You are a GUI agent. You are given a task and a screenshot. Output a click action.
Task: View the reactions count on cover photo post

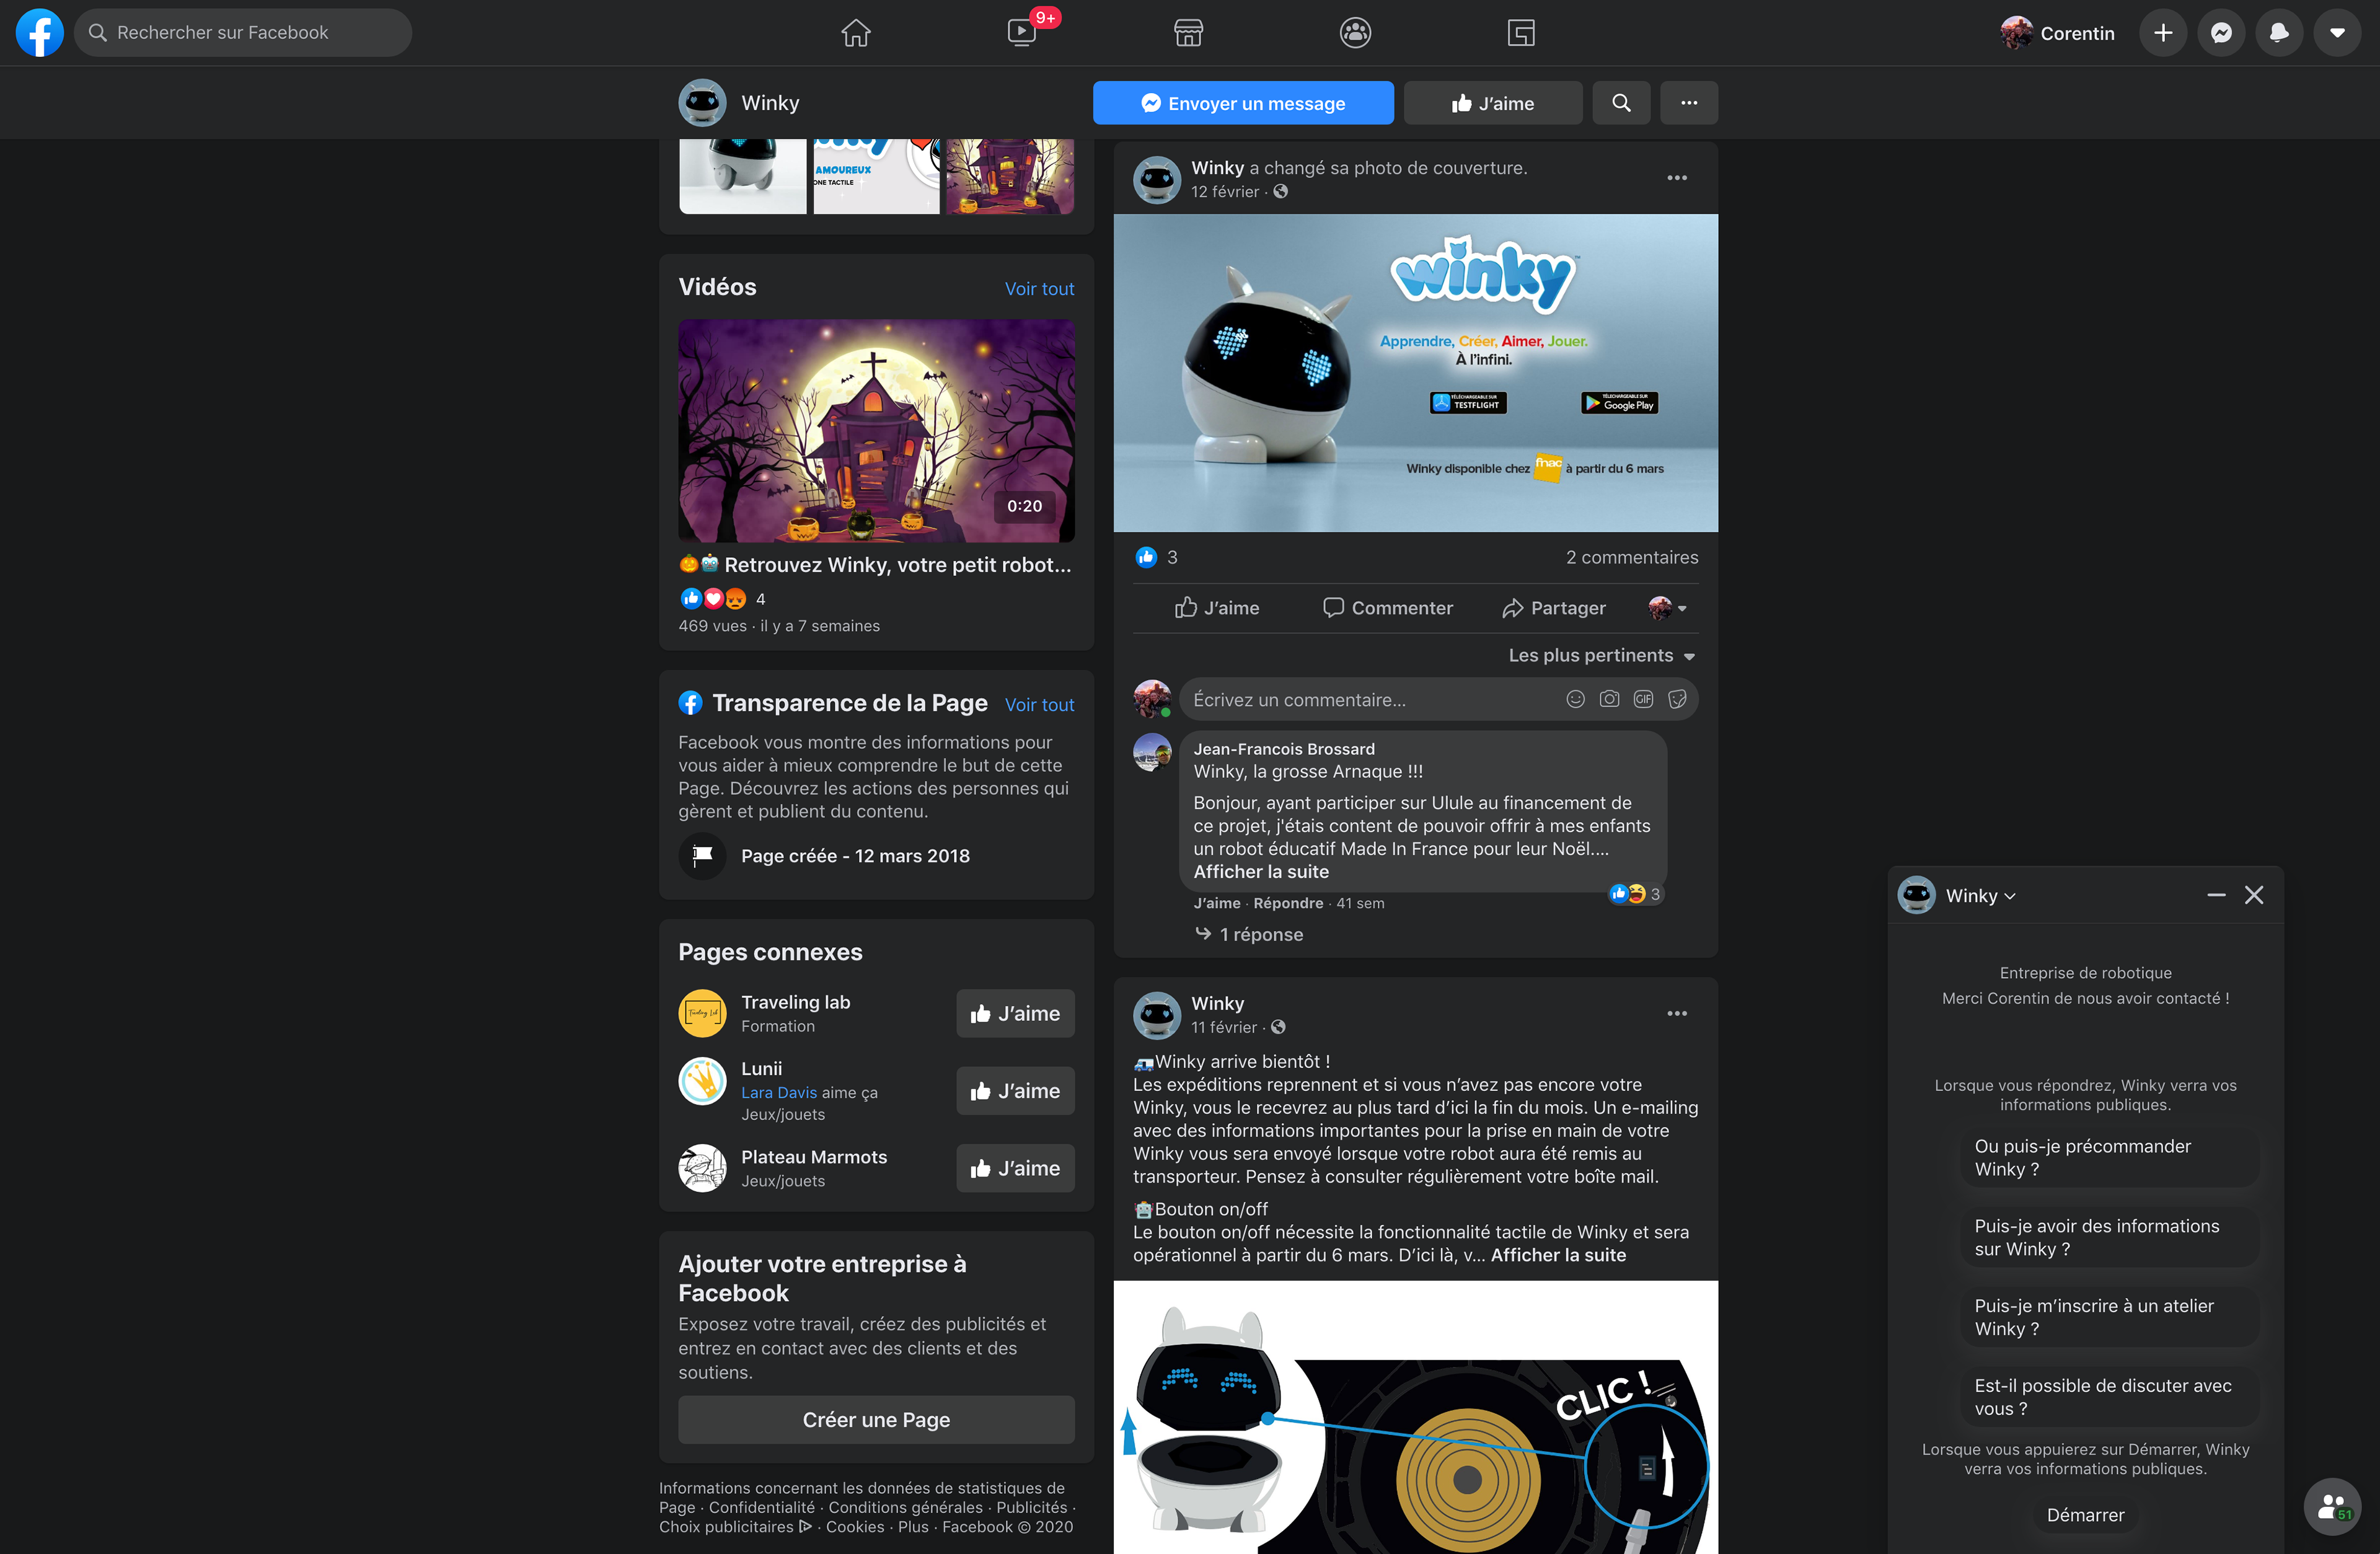(1157, 558)
